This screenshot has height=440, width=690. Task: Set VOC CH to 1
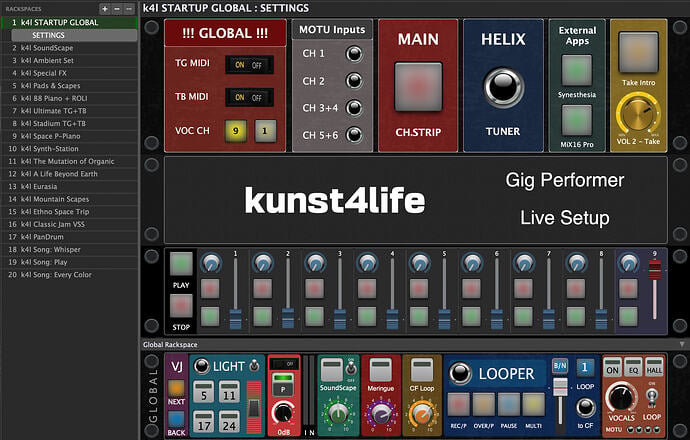(265, 131)
